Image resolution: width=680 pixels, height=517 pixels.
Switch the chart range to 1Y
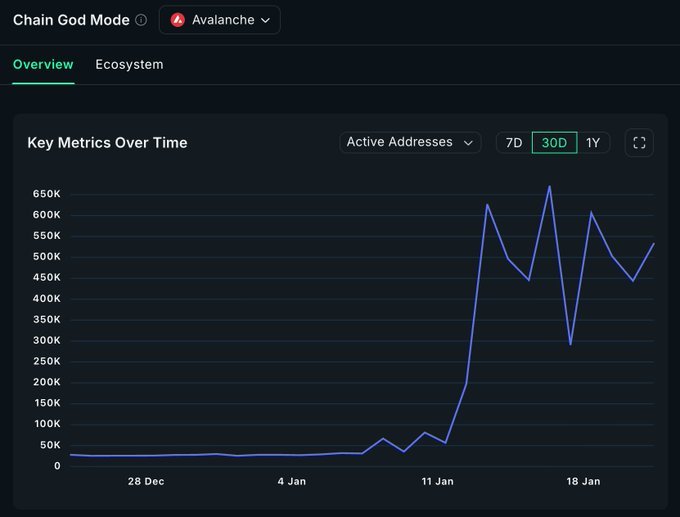tap(593, 143)
